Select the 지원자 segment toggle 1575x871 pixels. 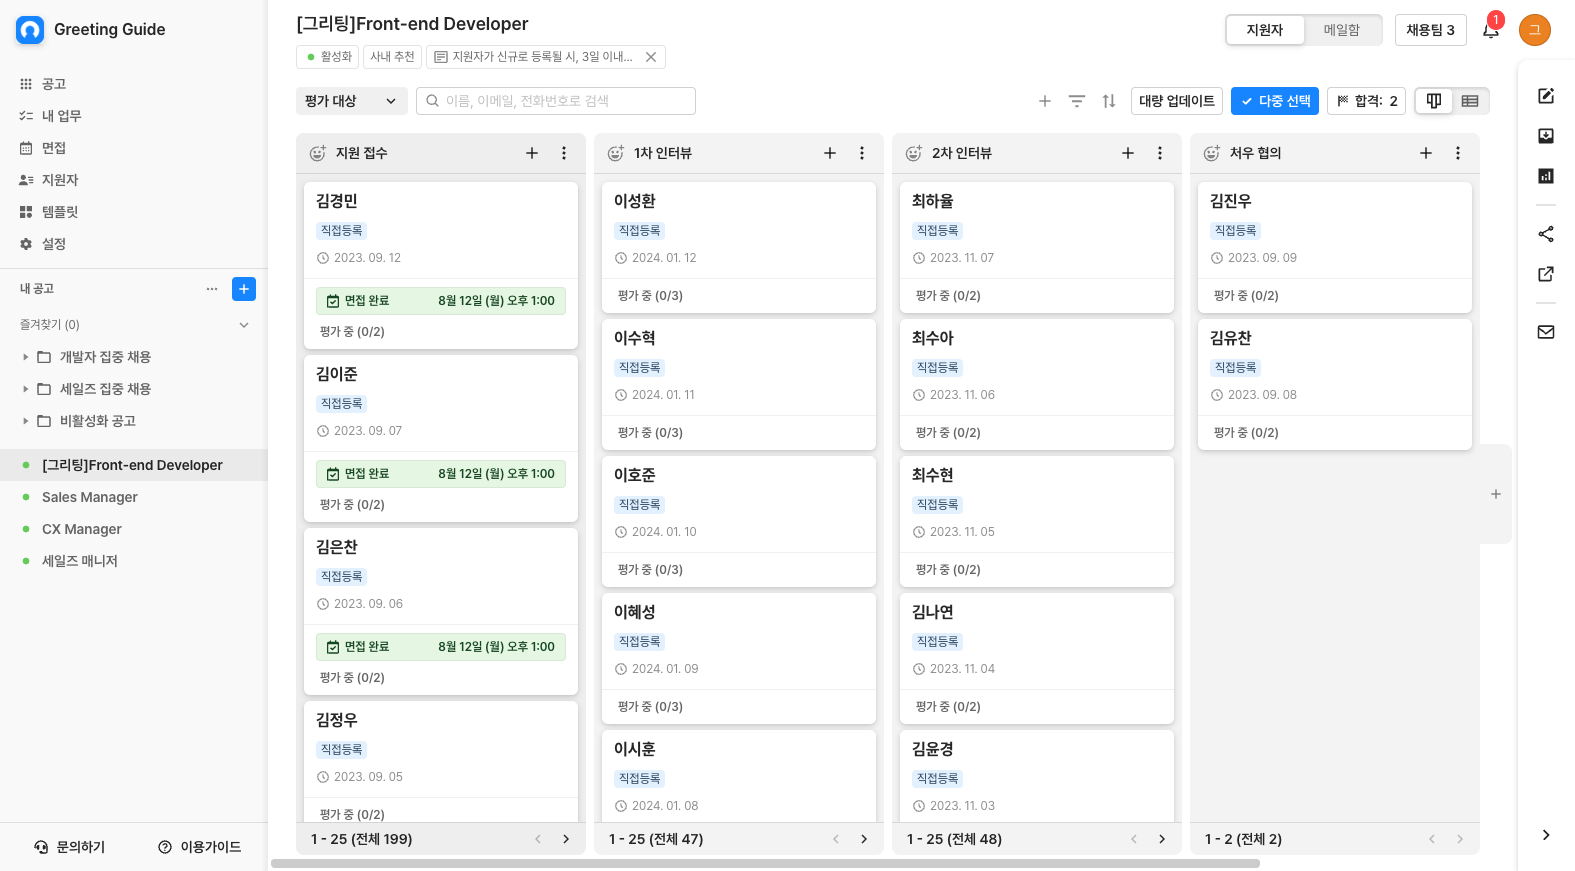pos(1265,30)
